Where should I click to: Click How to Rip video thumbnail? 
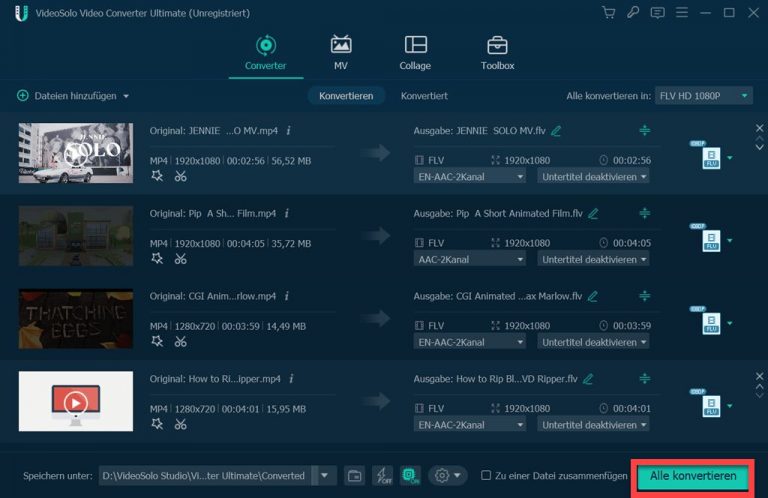click(x=76, y=401)
